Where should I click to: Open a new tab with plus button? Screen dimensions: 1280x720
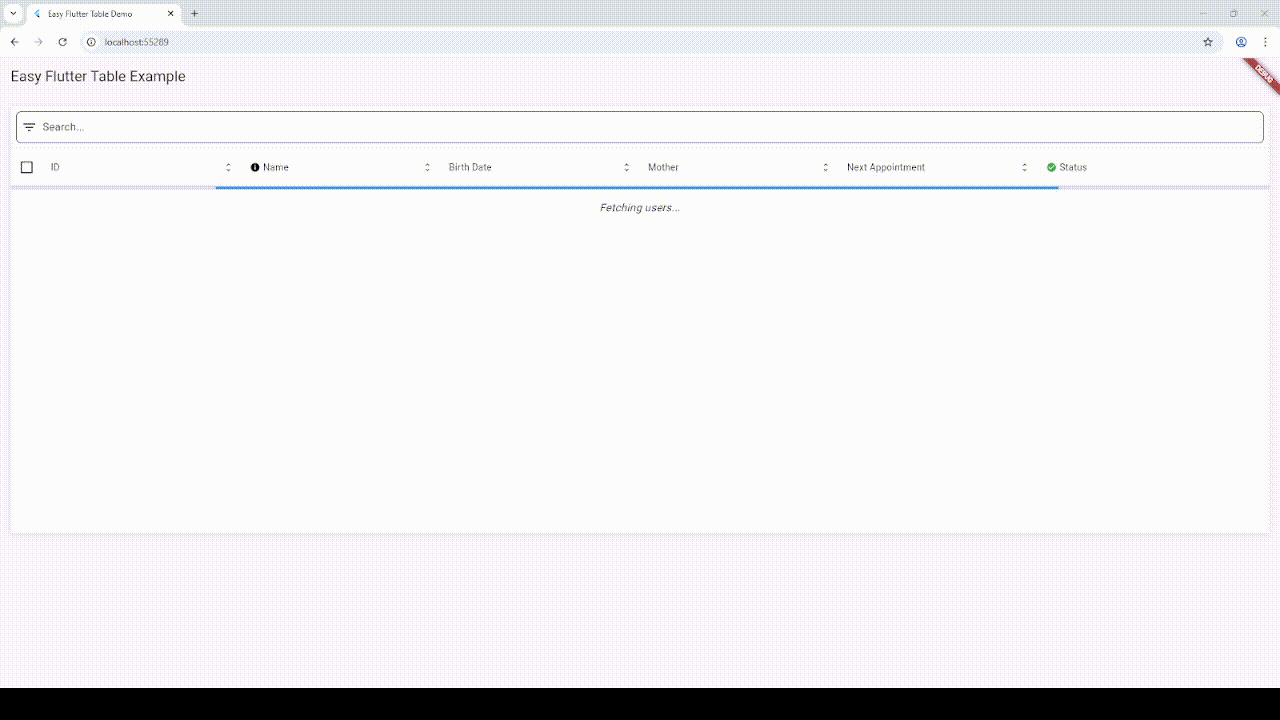click(194, 14)
